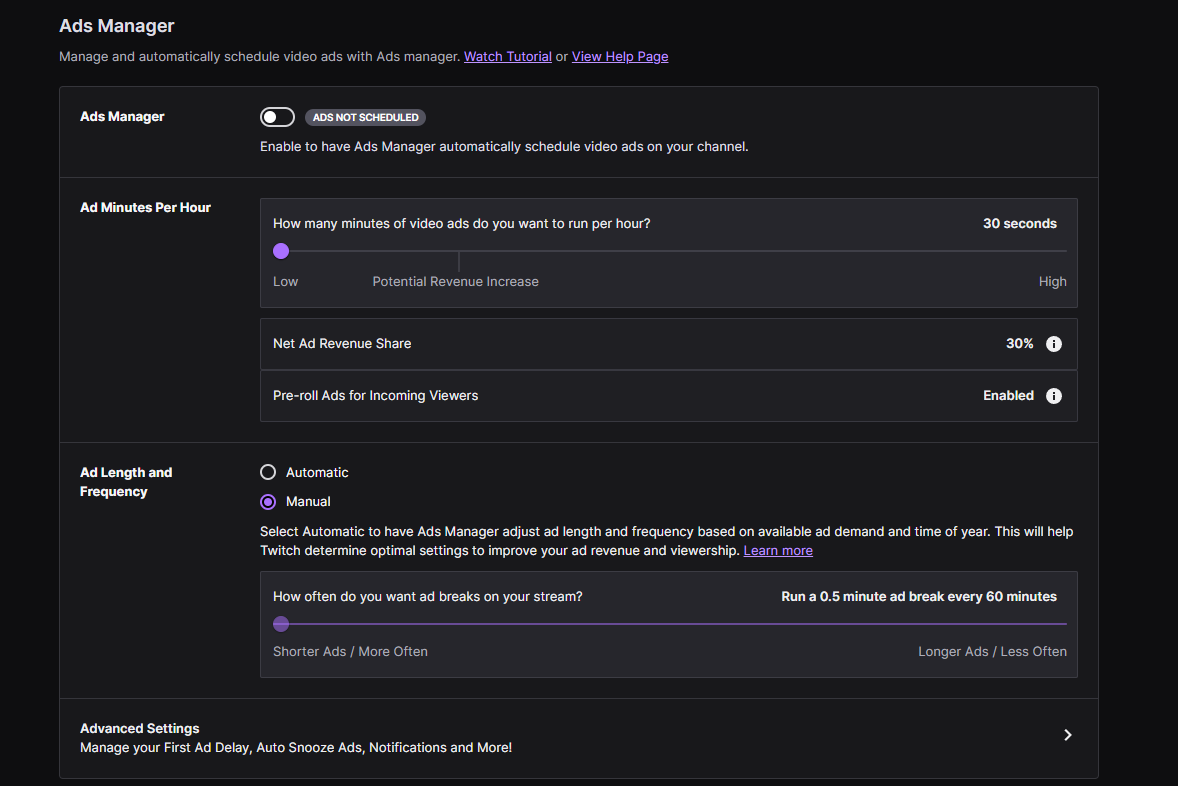Click the Pre-roll Ads info icon
This screenshot has width=1178, height=786.
click(x=1053, y=396)
